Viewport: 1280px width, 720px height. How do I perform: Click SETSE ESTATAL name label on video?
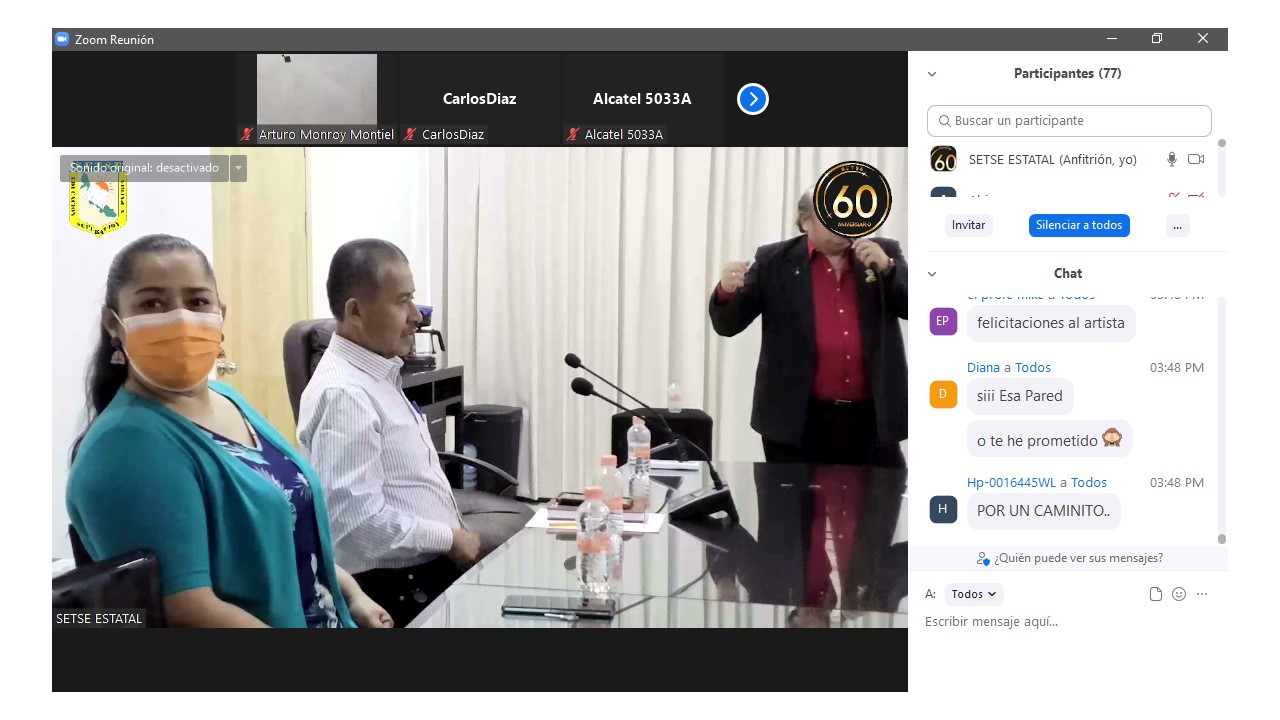pyautogui.click(x=99, y=619)
